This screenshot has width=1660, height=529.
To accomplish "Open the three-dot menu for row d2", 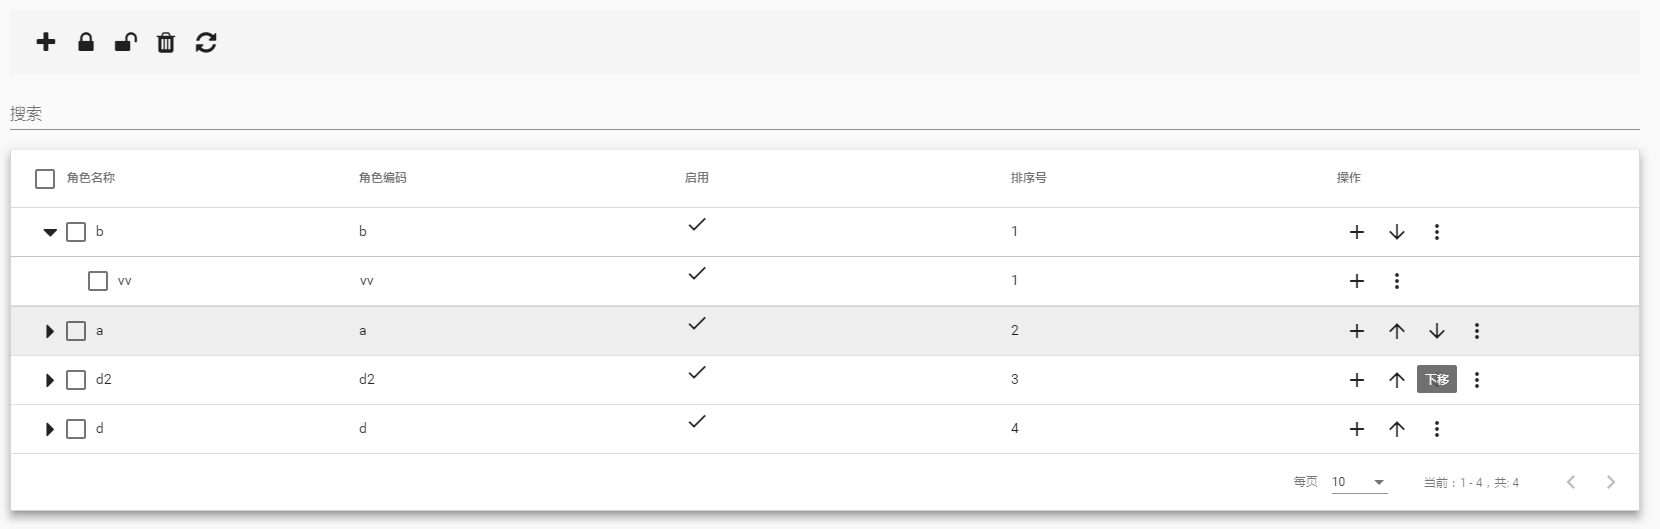I will click(1477, 380).
